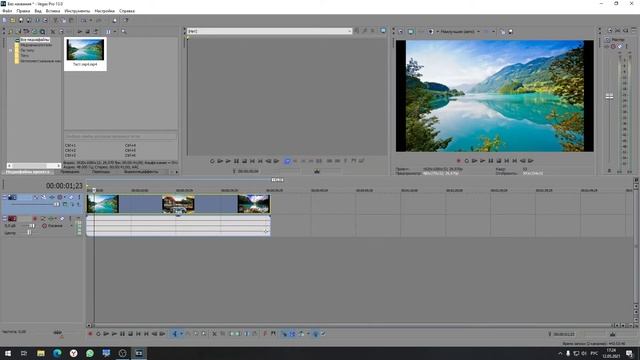The image size is (640, 360).
Task: Select the Normal Edit tool
Action: 175,334
